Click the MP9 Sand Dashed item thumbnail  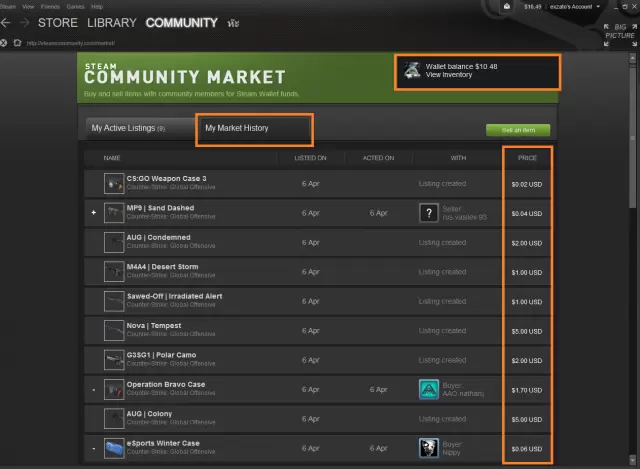pos(114,213)
